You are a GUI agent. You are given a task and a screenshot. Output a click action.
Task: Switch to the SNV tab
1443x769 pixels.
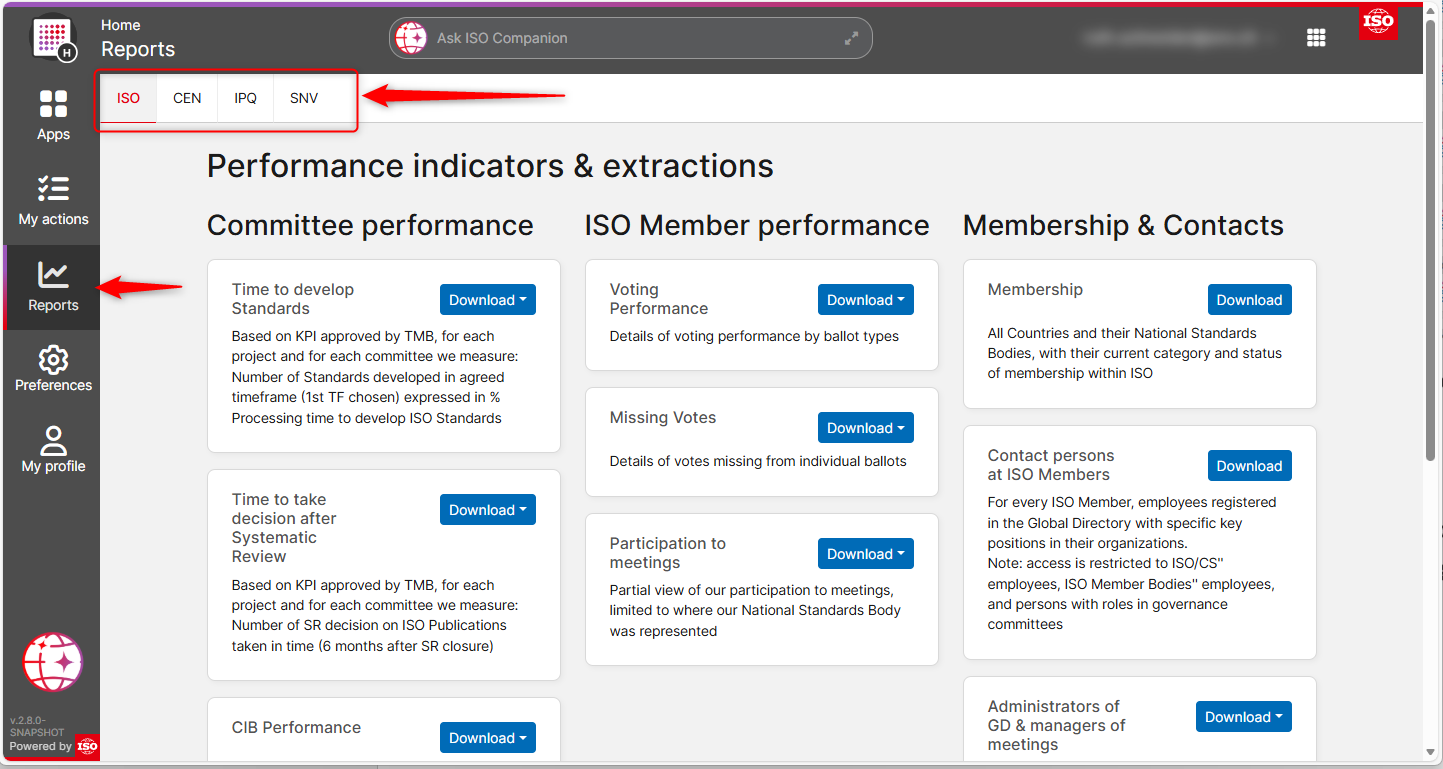coord(304,98)
